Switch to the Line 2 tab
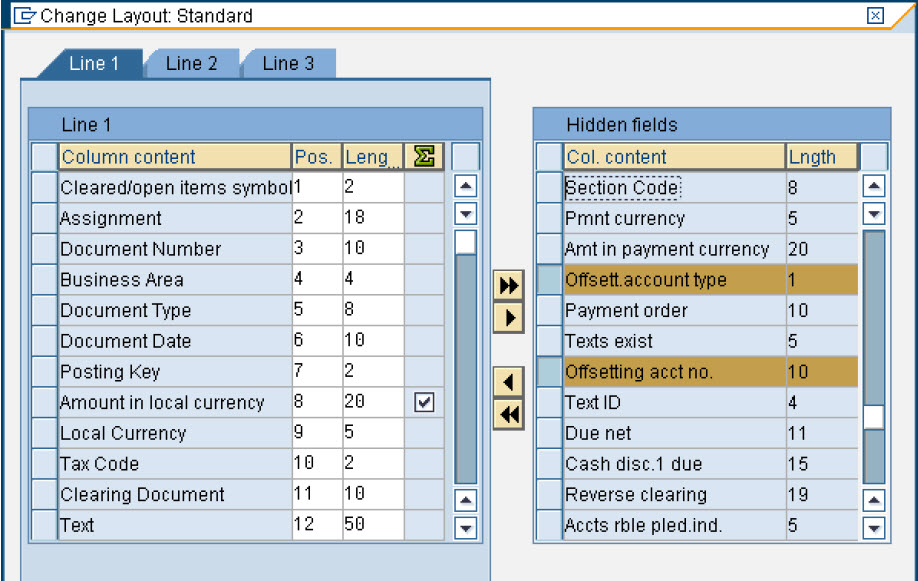The image size is (918, 581). pyautogui.click(x=191, y=63)
